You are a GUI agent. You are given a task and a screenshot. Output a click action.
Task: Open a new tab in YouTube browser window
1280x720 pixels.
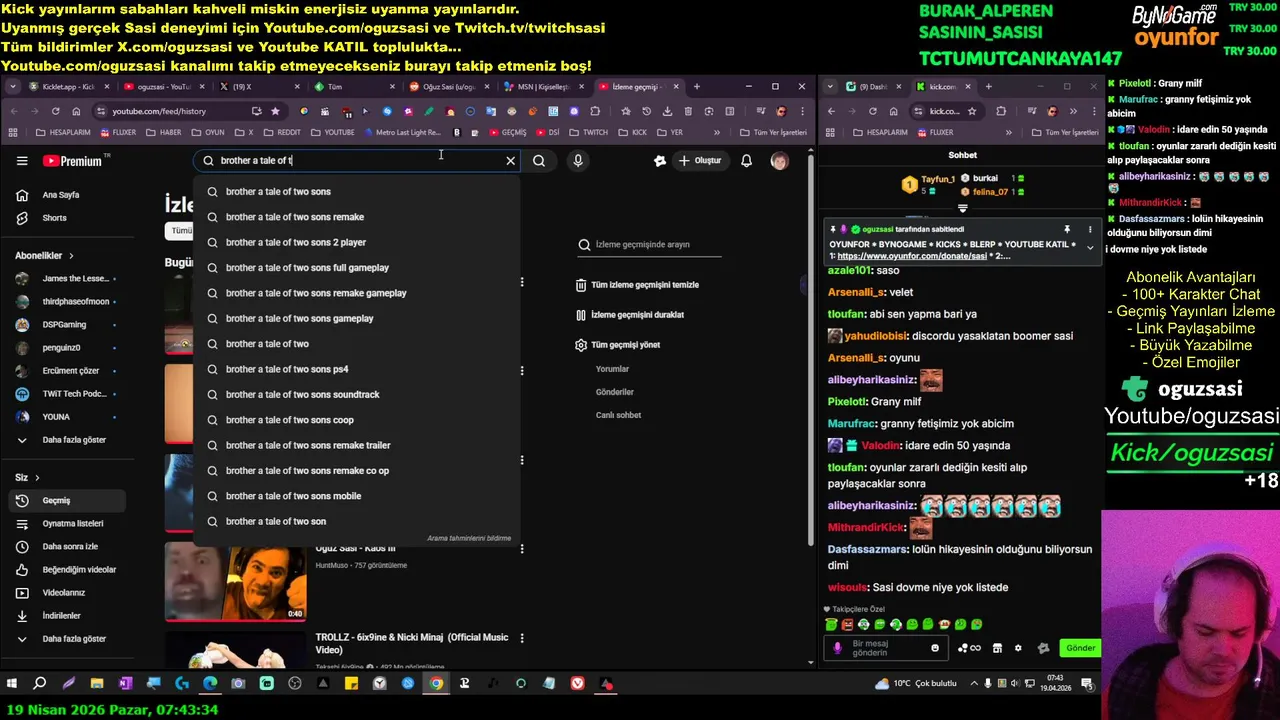pos(697,87)
